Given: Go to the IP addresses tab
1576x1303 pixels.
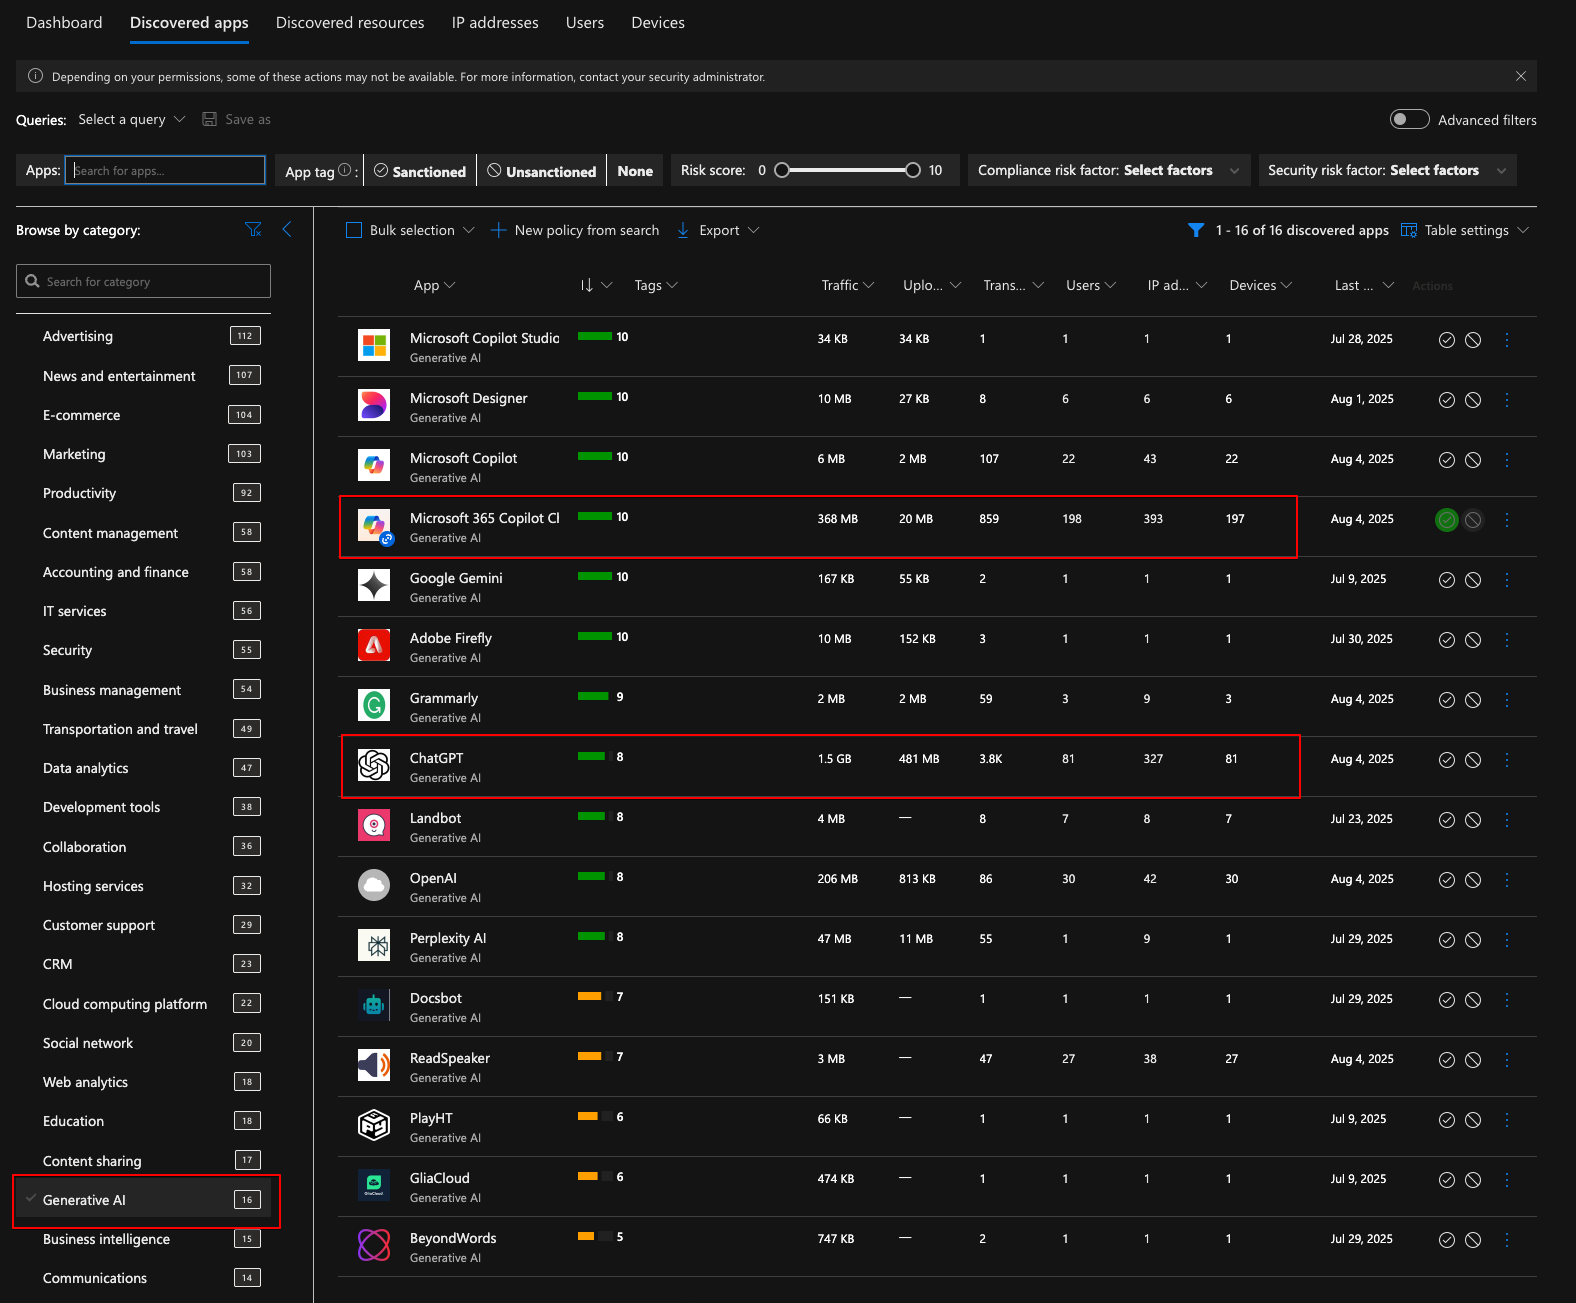Looking at the screenshot, I should tap(495, 23).
